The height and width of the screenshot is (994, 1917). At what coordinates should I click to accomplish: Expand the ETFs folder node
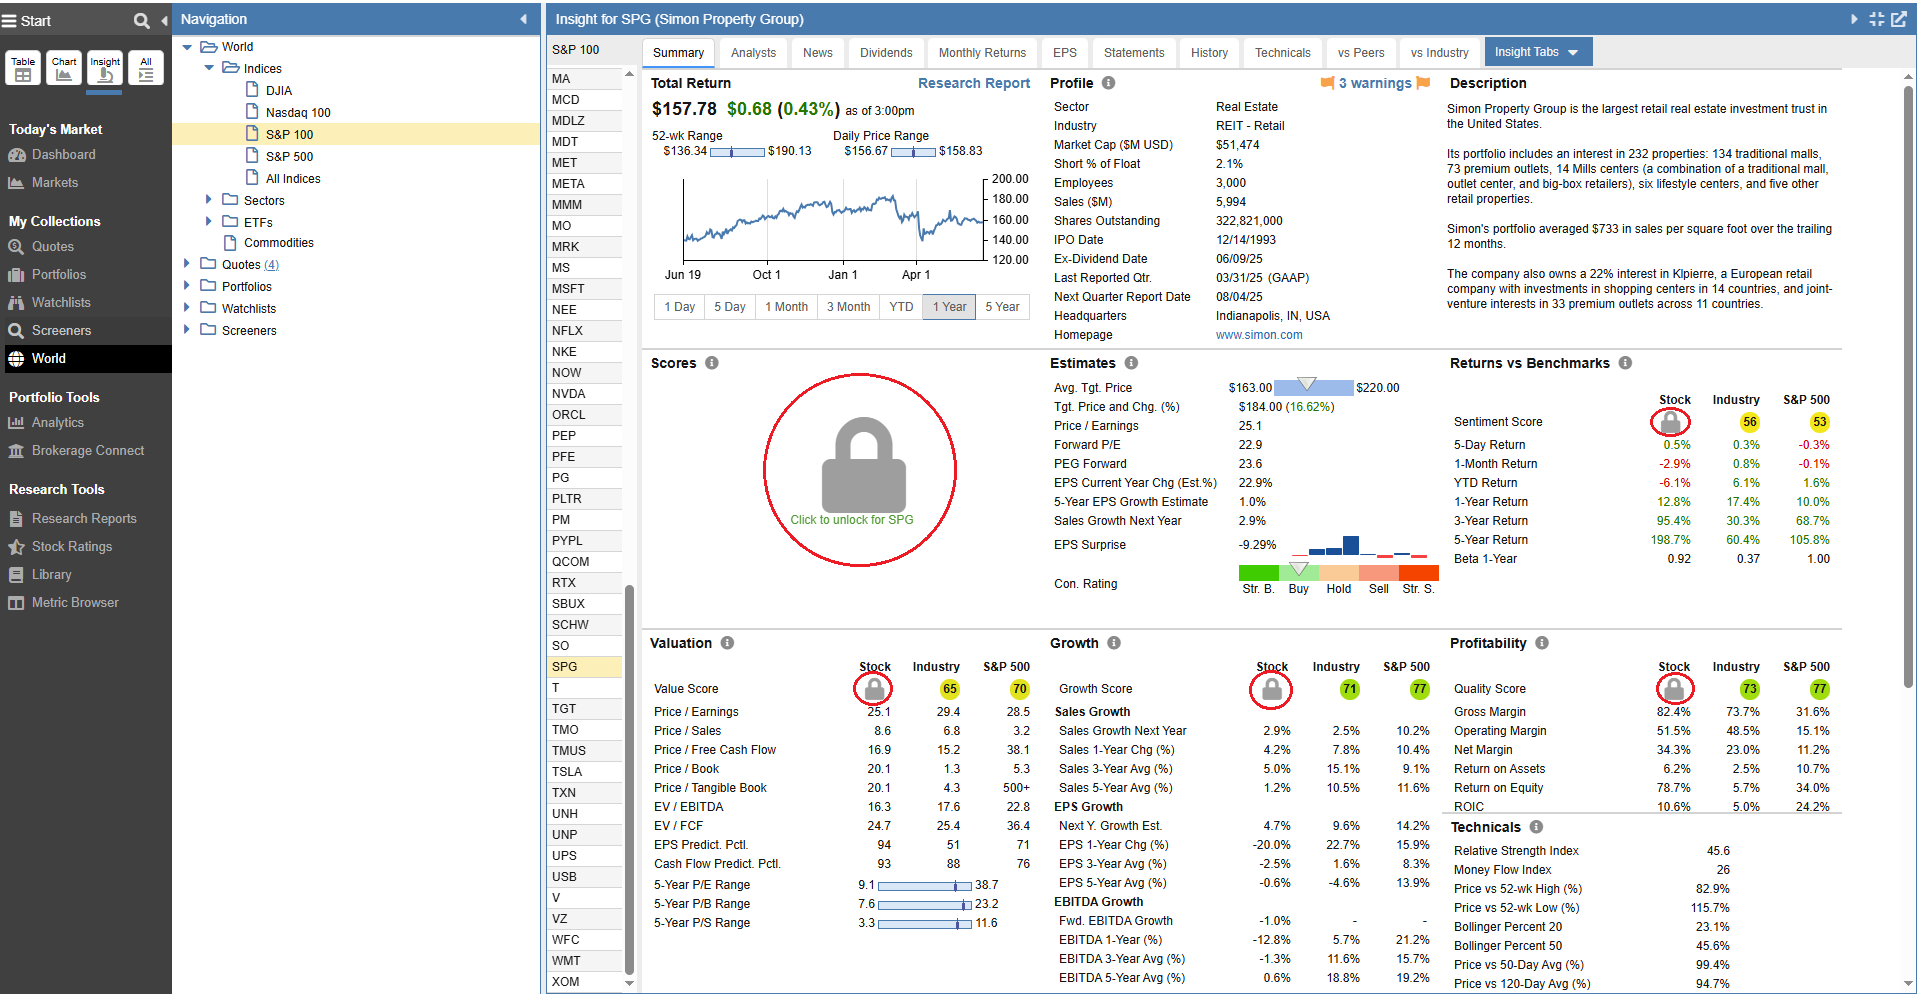[x=209, y=222]
